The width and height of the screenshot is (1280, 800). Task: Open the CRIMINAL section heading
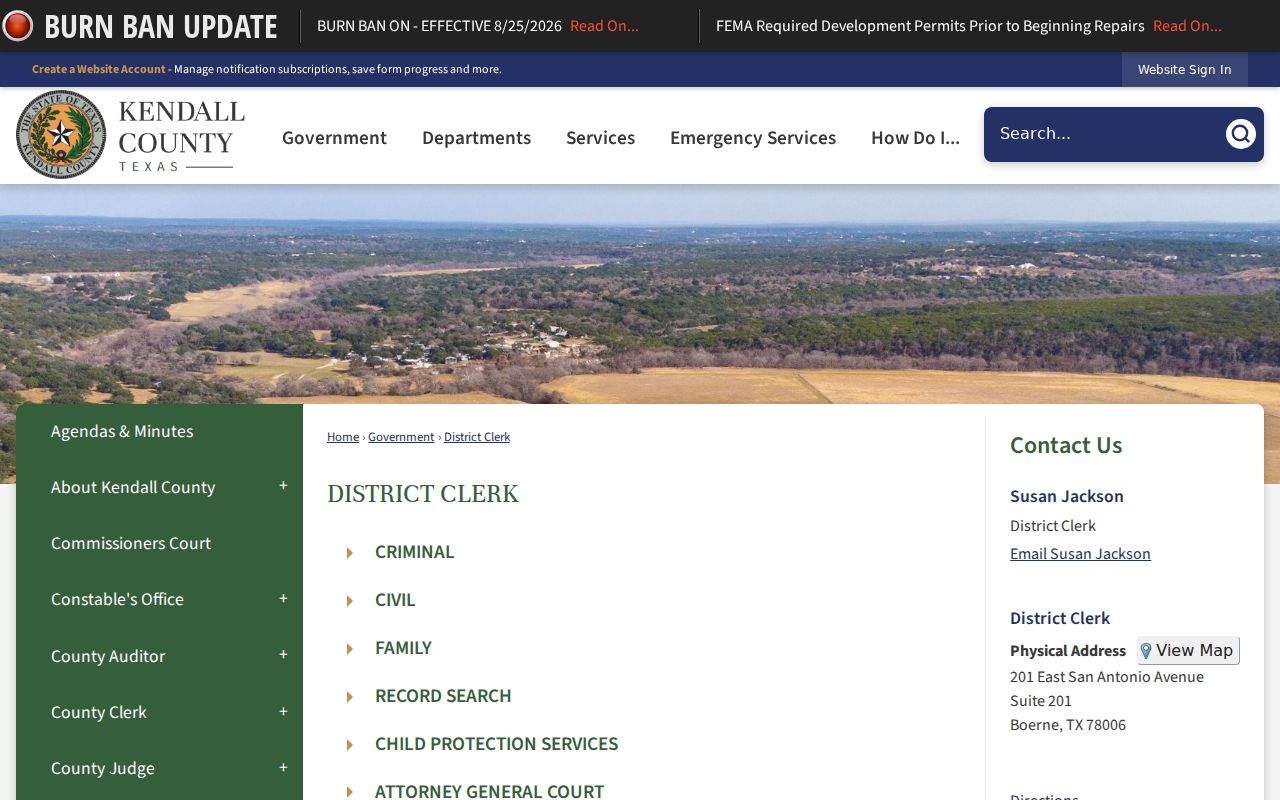pyautogui.click(x=414, y=552)
